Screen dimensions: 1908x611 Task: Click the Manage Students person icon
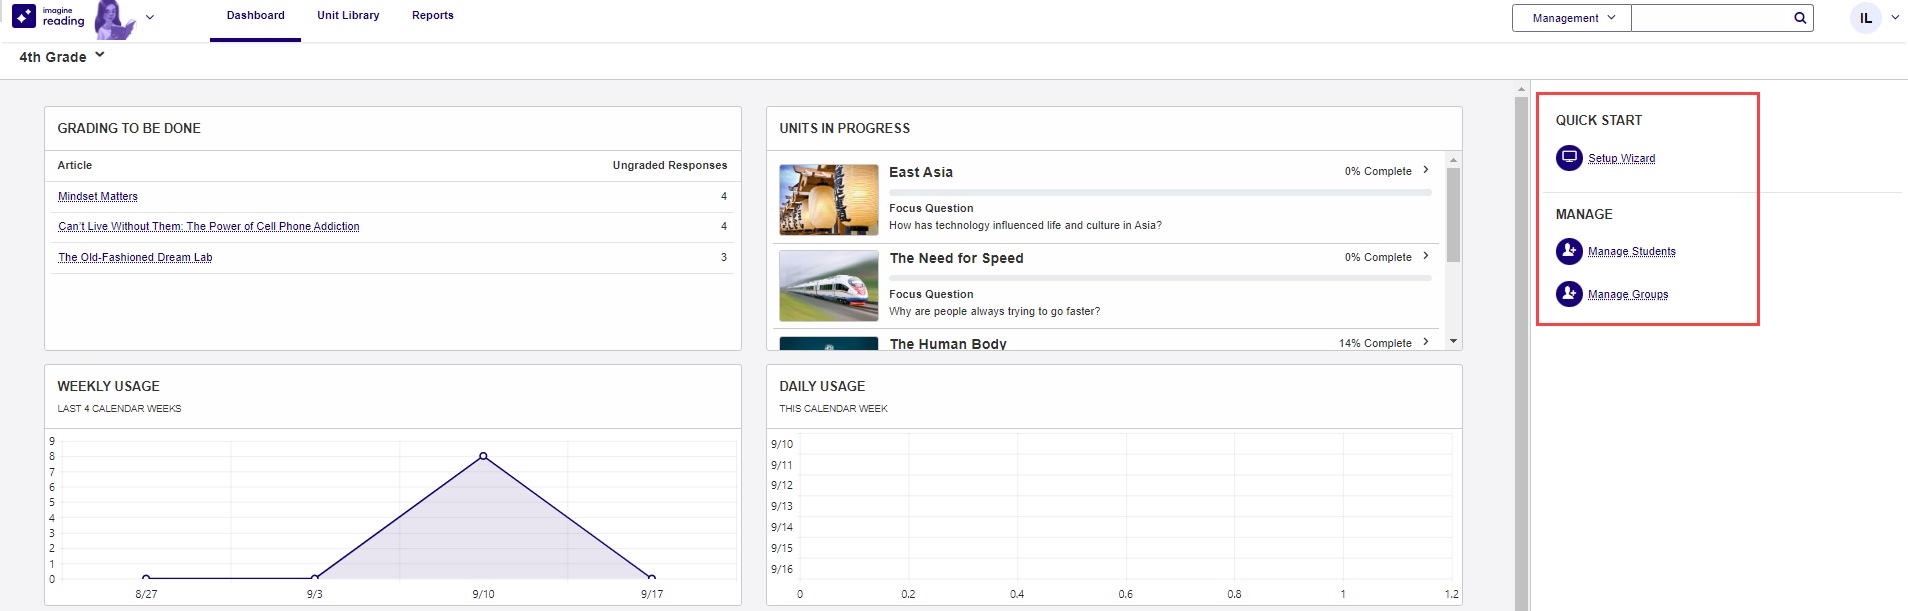click(x=1569, y=251)
